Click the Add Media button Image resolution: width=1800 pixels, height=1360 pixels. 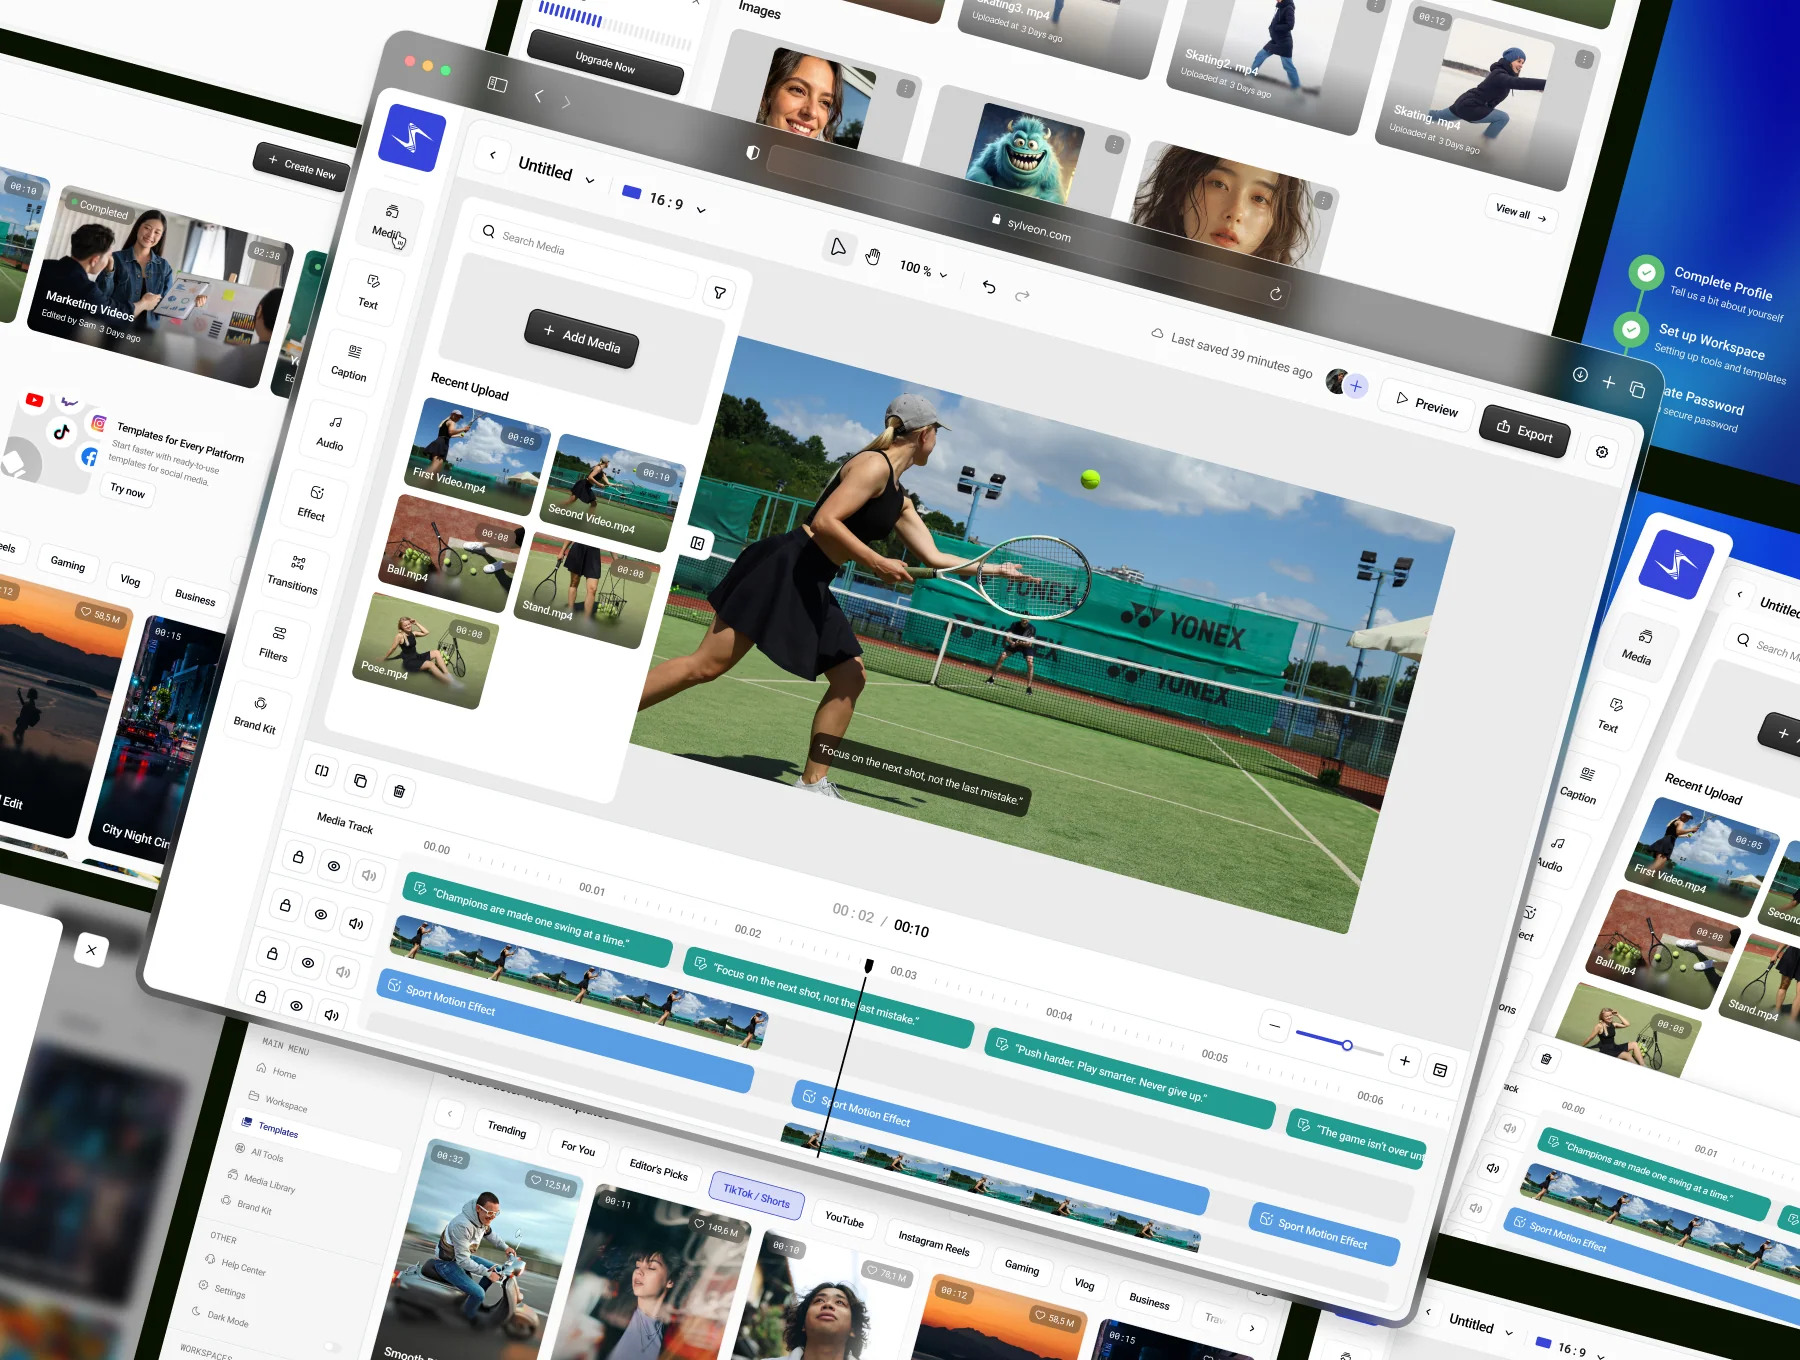coord(581,339)
